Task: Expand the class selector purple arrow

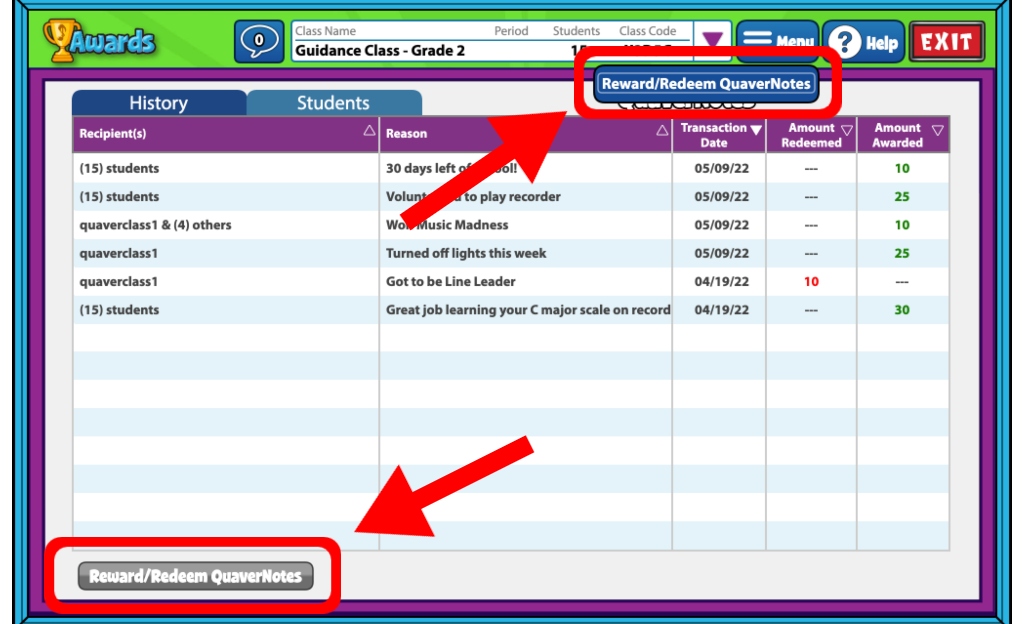Action: 712,38
